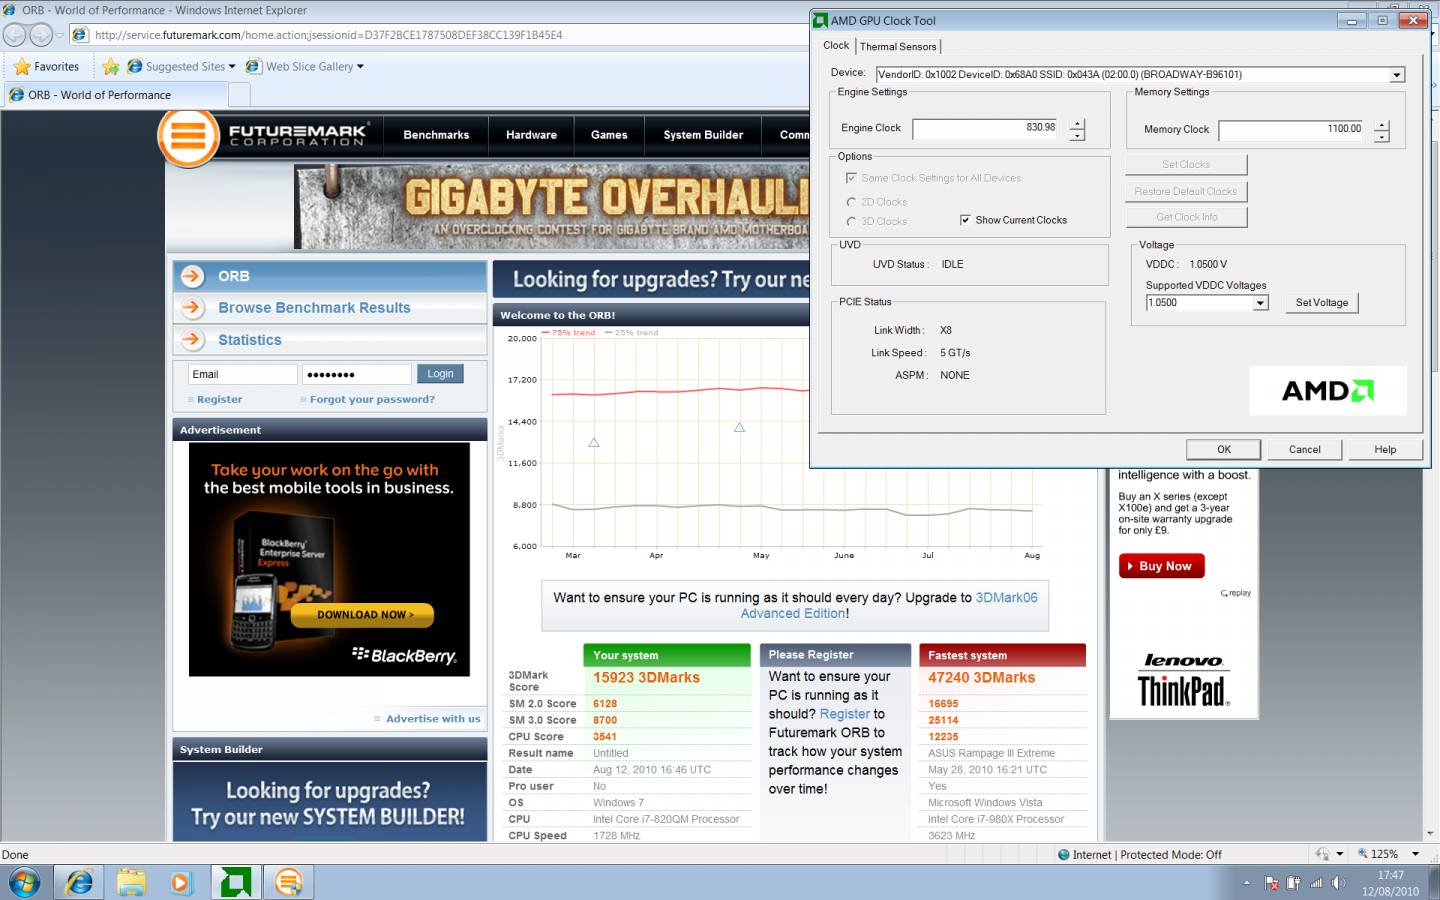
Task: Click the Advertise with us link
Action: coord(433,719)
